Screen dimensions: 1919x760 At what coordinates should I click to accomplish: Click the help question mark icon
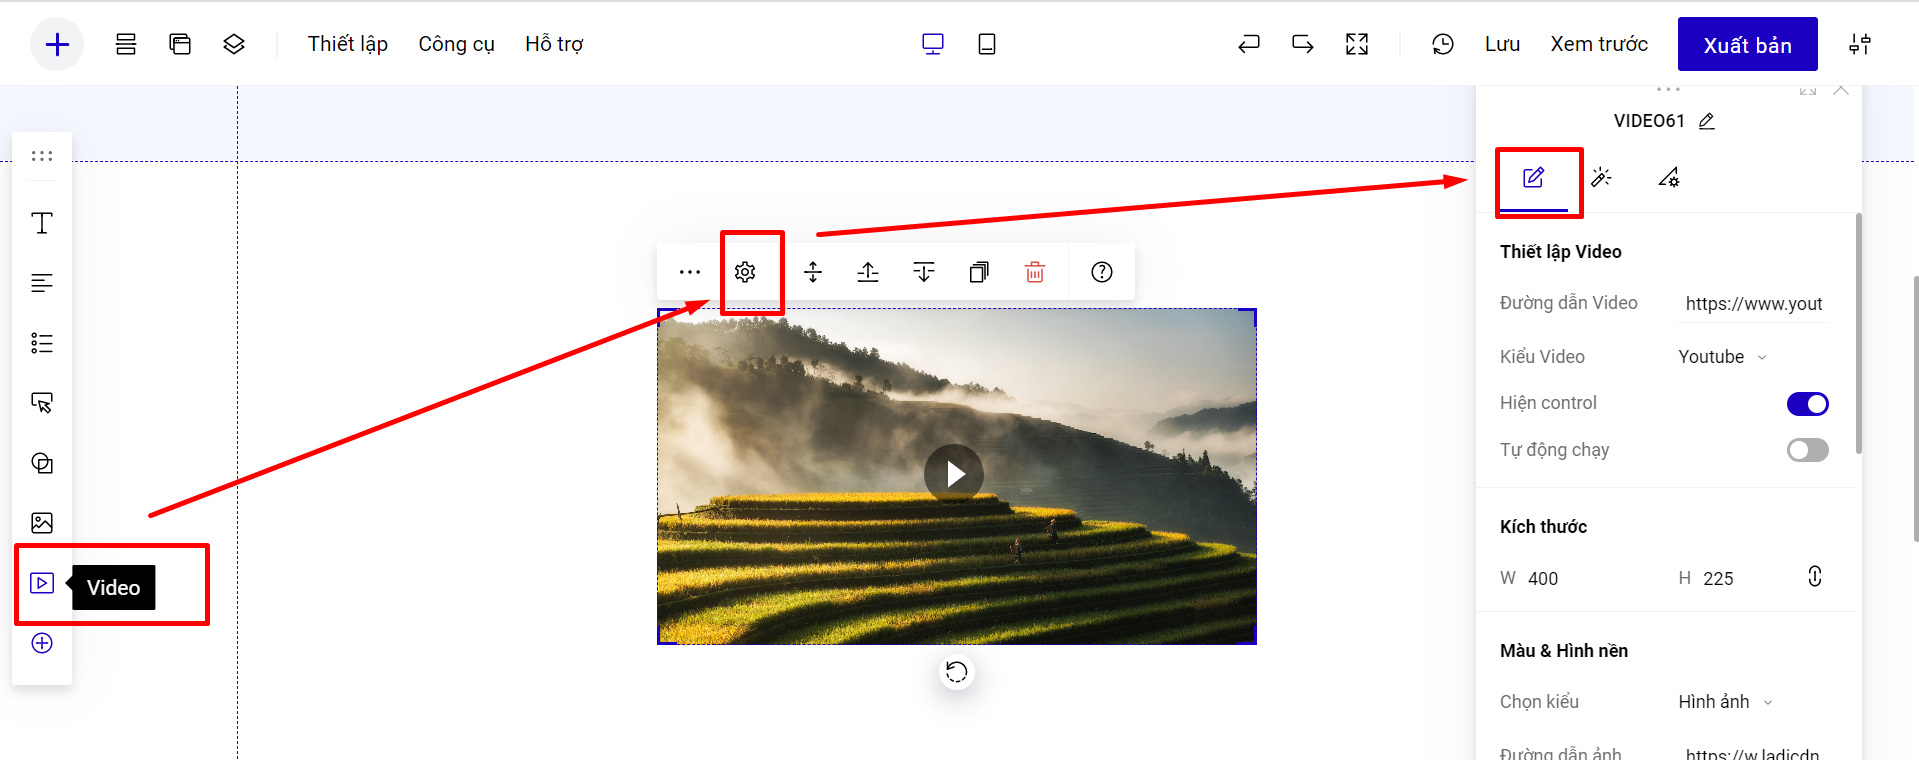(1102, 272)
